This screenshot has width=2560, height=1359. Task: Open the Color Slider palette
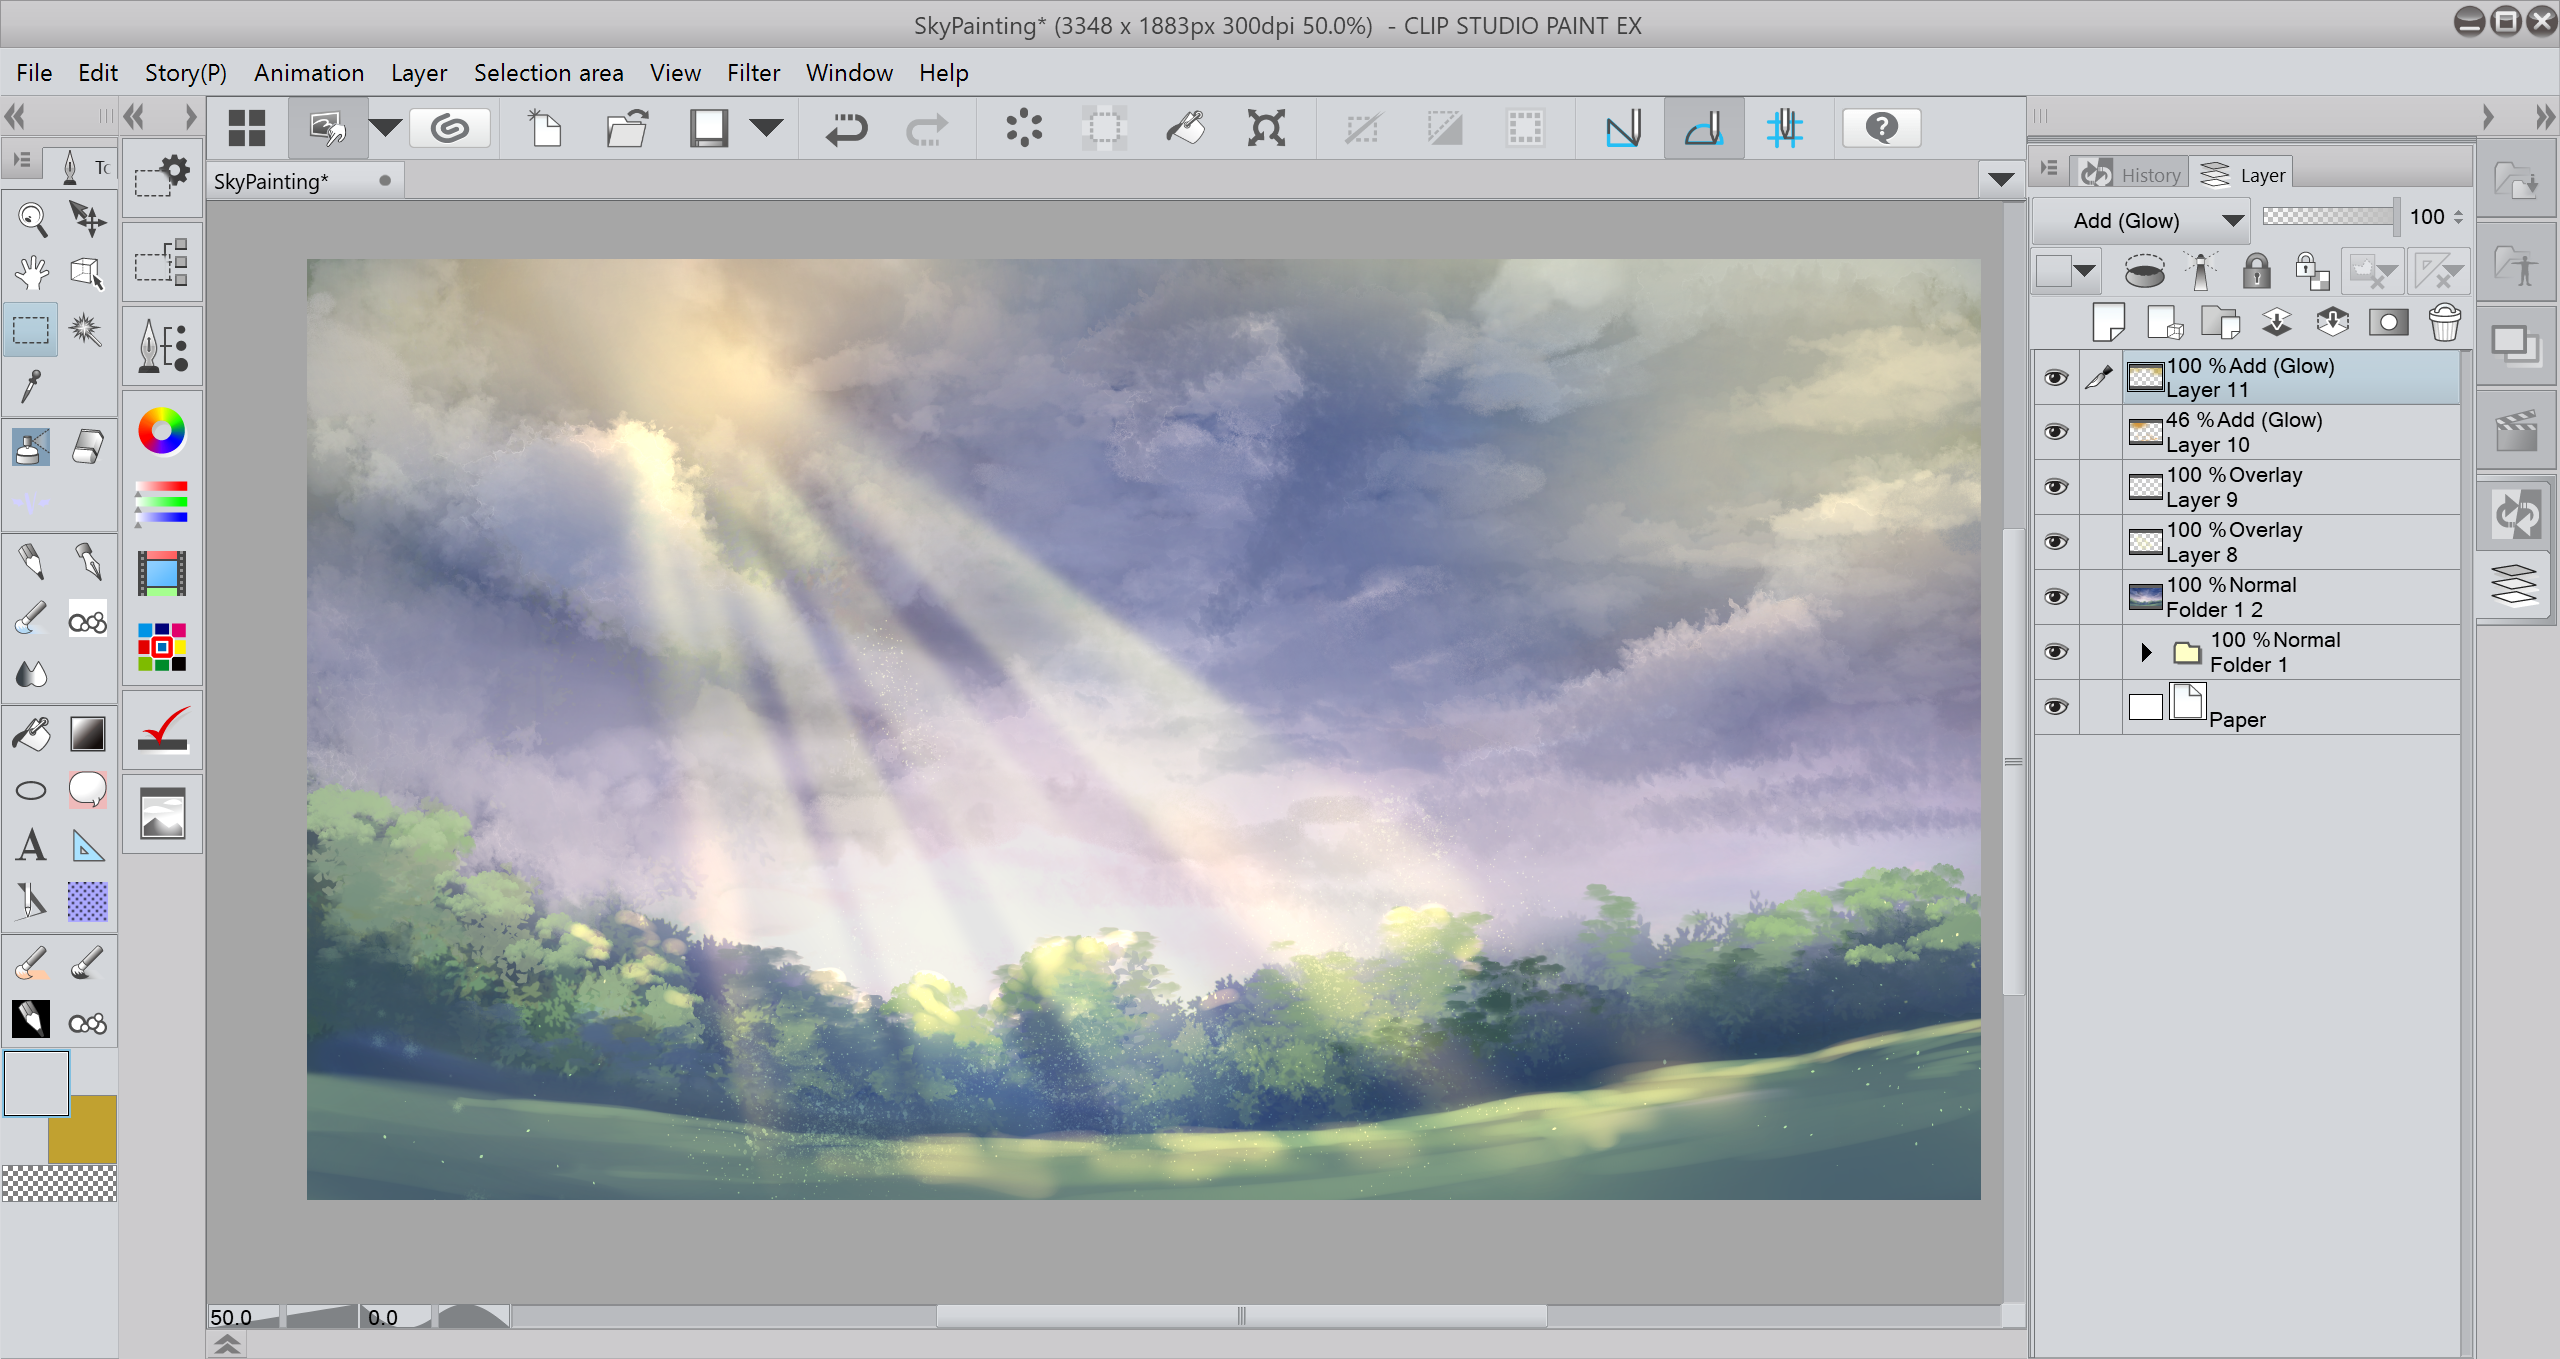click(x=162, y=502)
